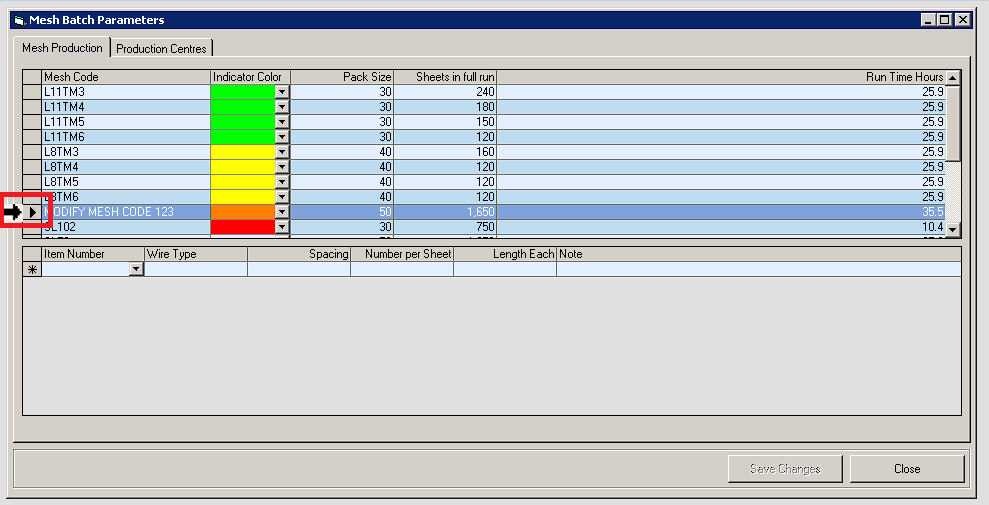Click the Item Number column header
The height and width of the screenshot is (505, 989).
tap(93, 254)
